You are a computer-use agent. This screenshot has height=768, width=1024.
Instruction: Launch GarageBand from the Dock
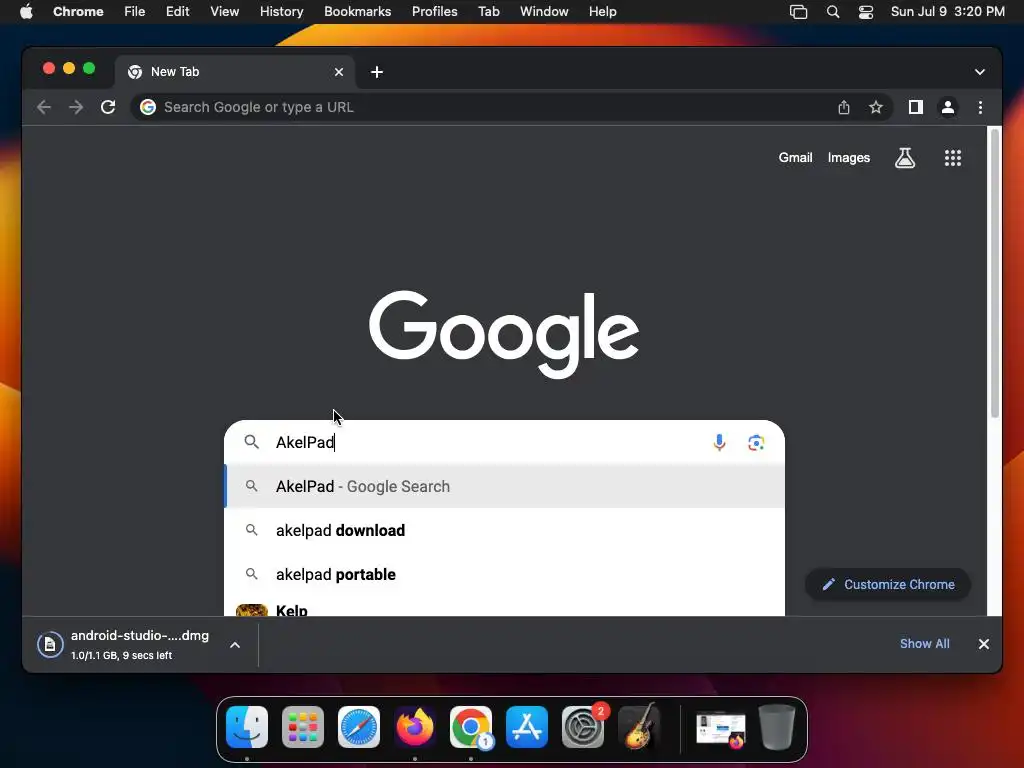click(639, 727)
